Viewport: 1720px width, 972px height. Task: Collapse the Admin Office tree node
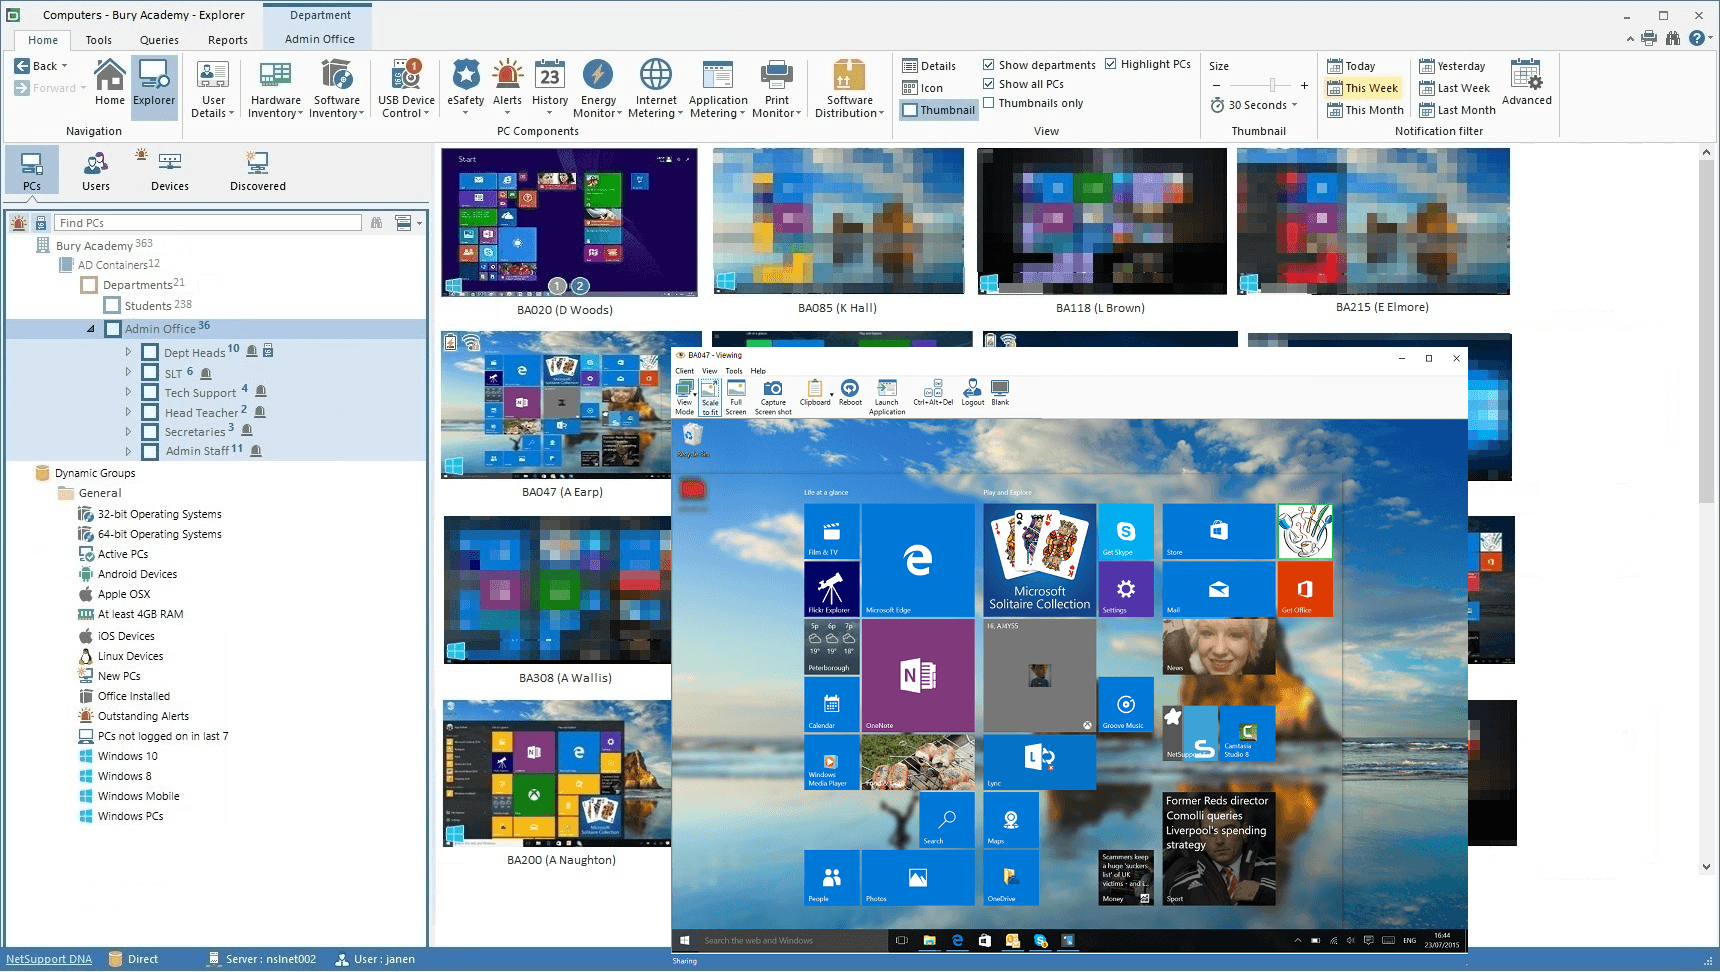[x=91, y=329]
